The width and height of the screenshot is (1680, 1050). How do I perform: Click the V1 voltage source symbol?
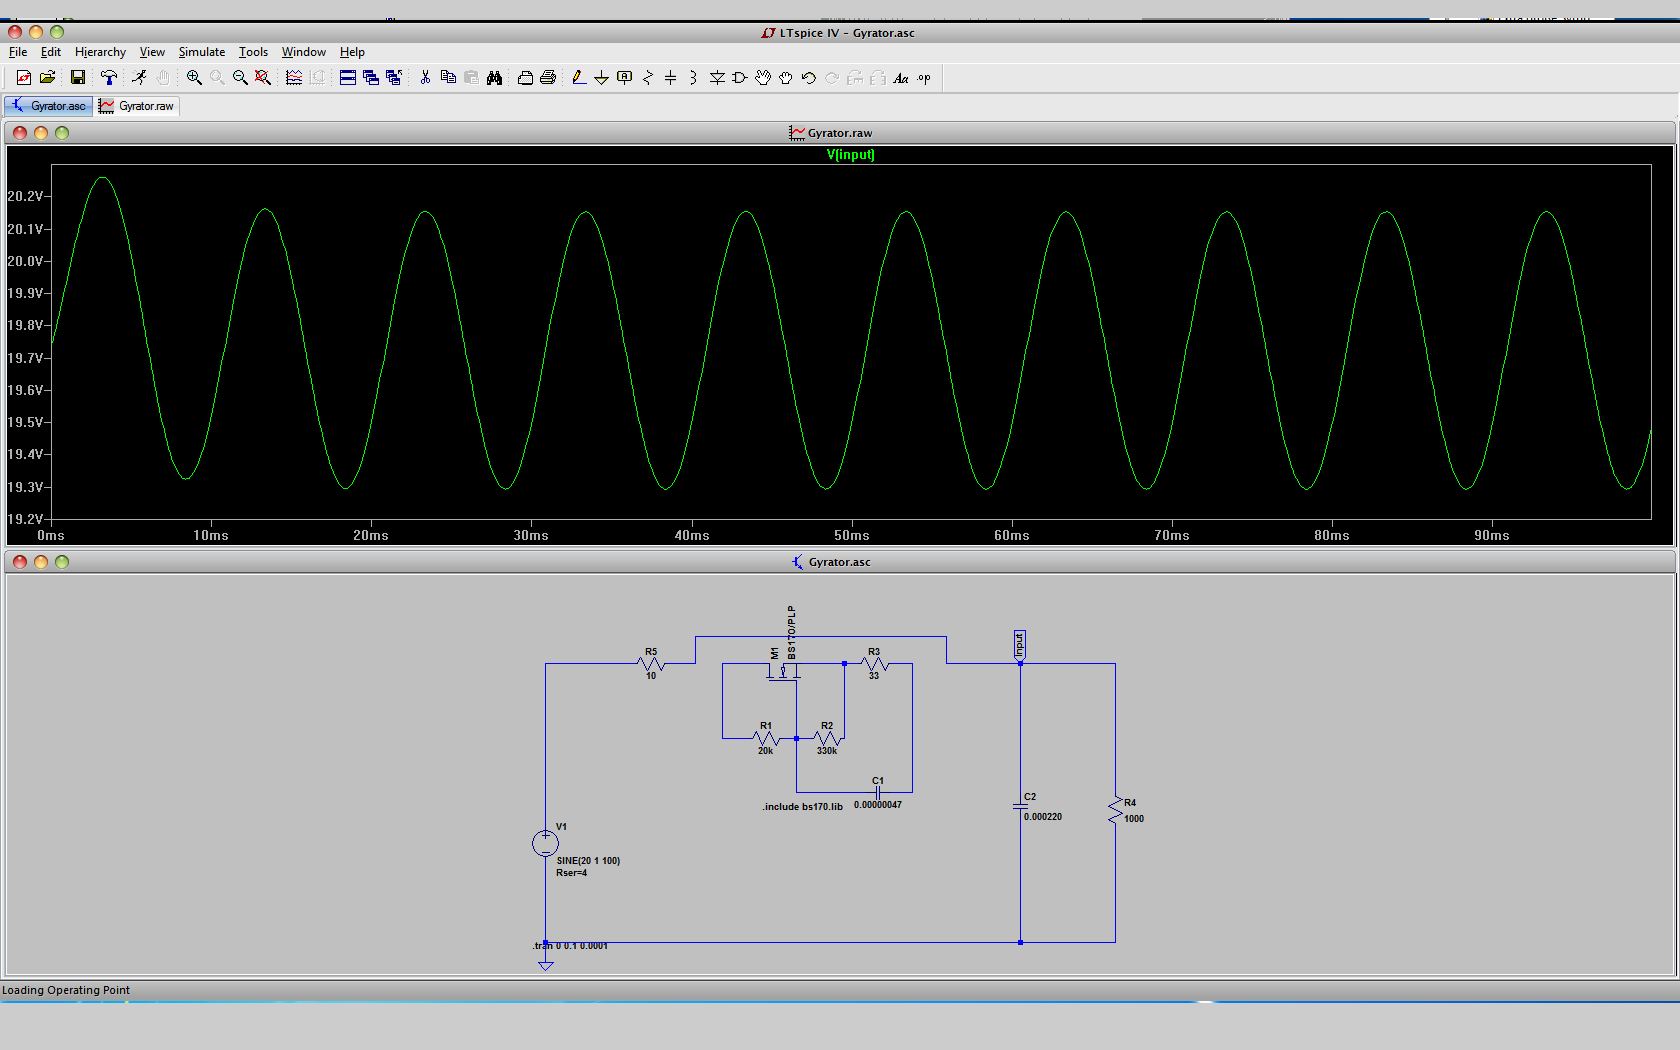click(545, 843)
